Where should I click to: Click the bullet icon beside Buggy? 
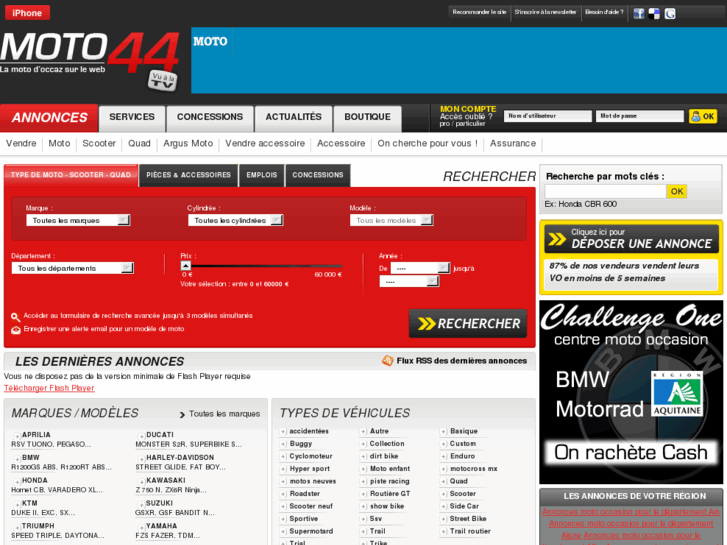point(283,444)
